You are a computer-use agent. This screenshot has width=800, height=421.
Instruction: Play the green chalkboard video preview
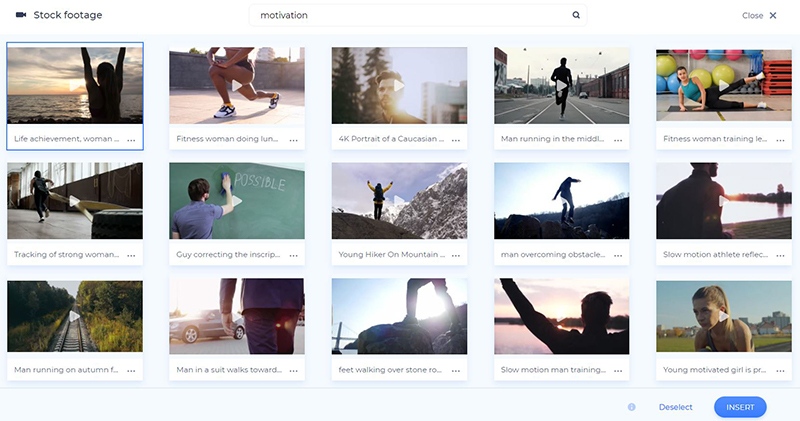[237, 201]
